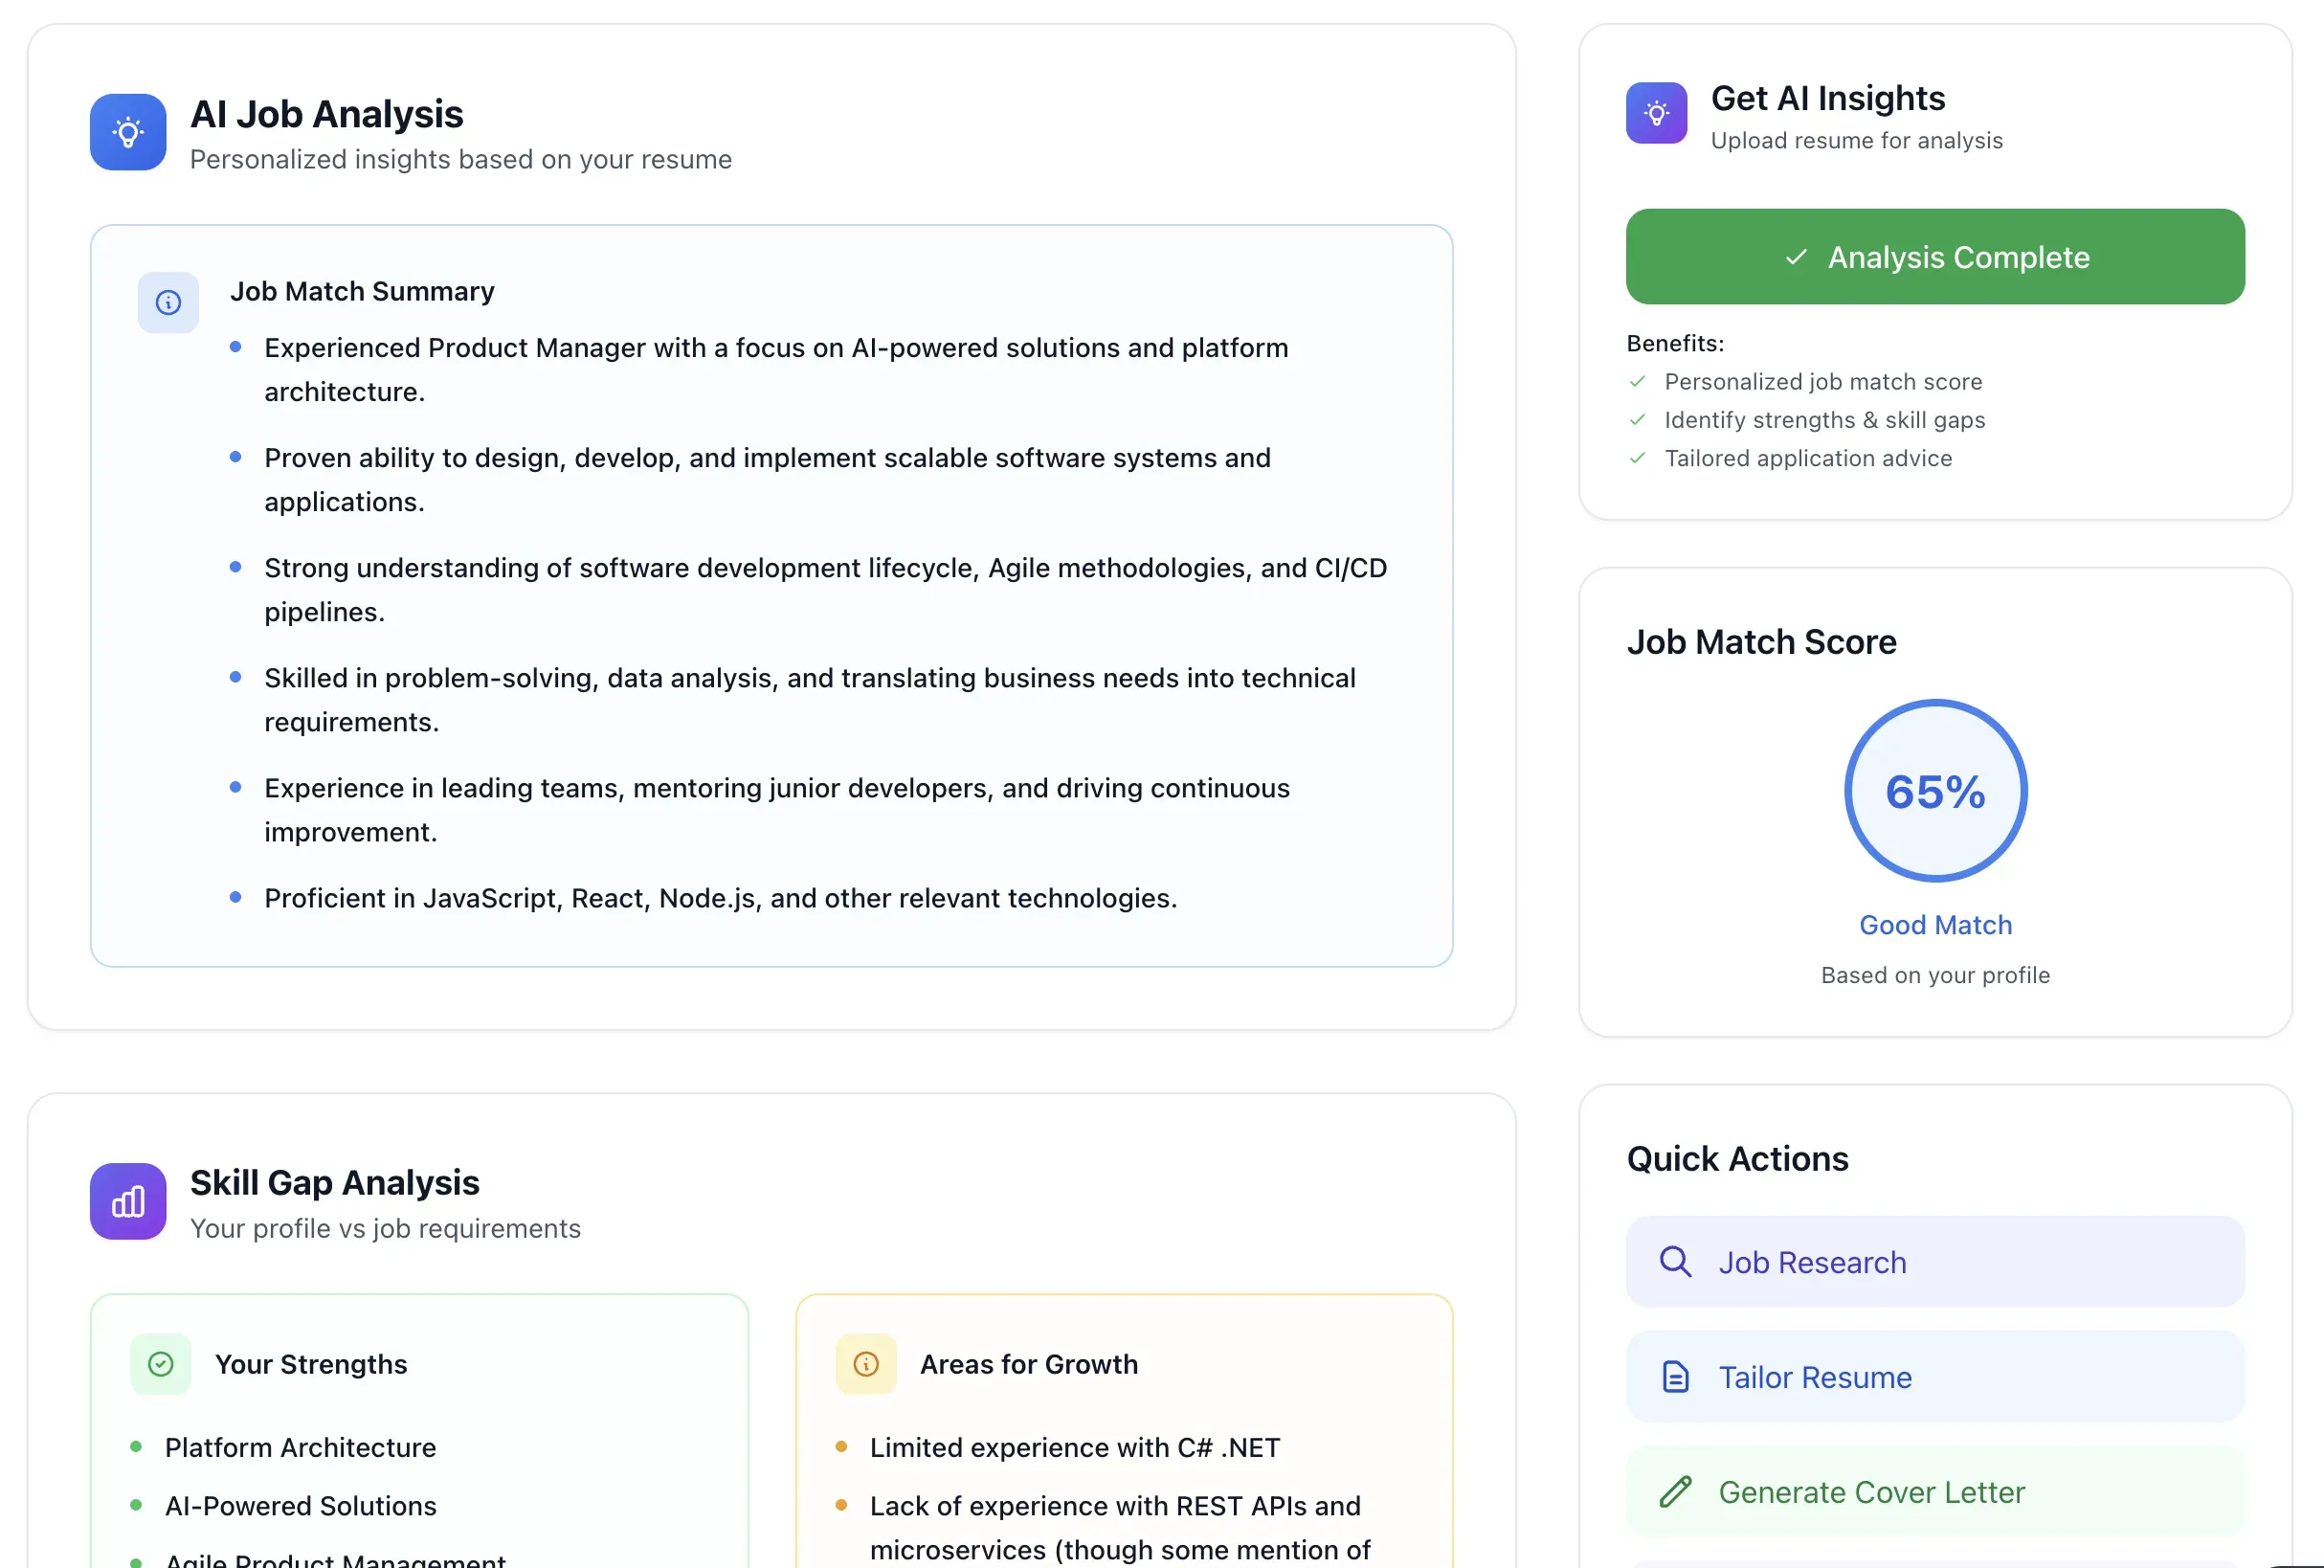2324x1568 pixels.
Task: Click the Experienced Product Manager summary bullet
Action: click(776, 370)
